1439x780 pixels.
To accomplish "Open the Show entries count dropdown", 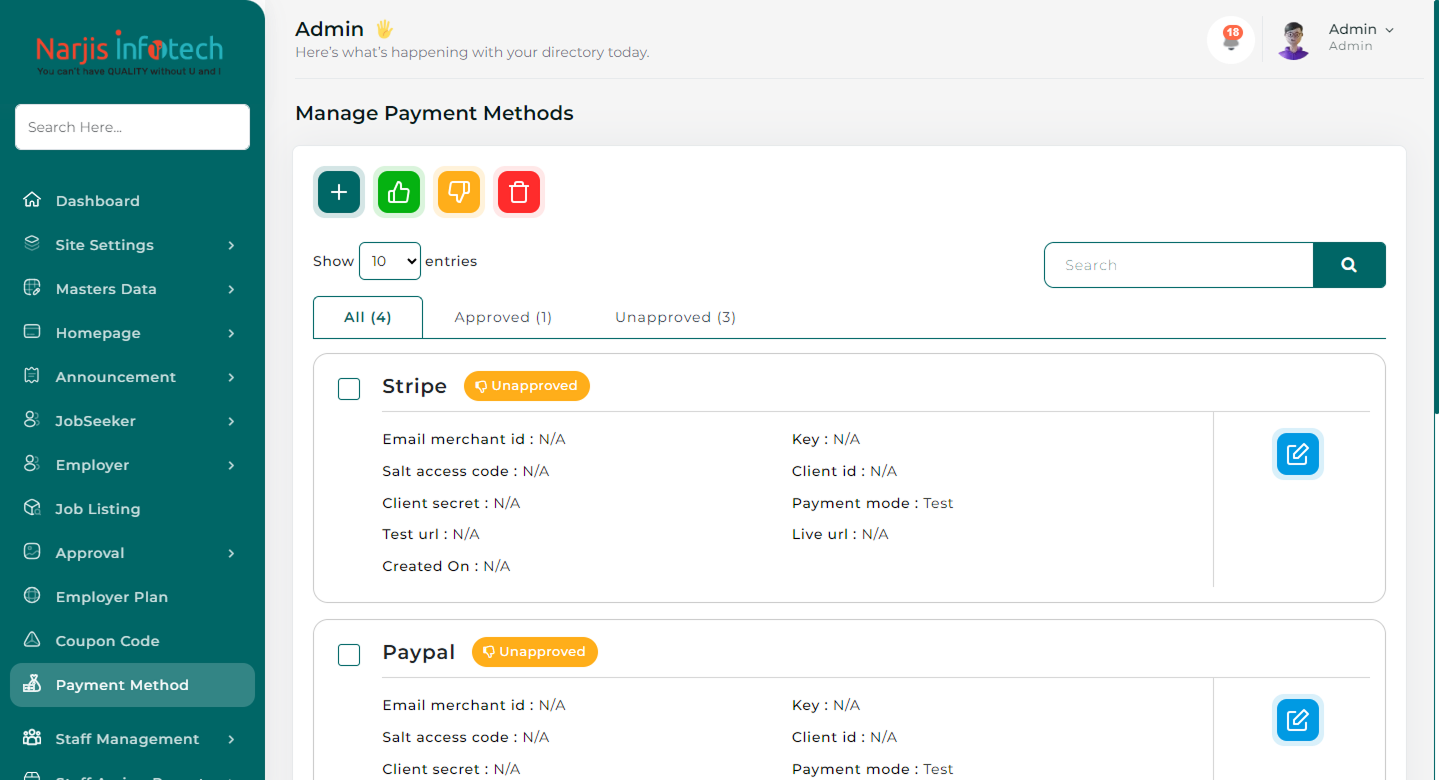I will coord(390,261).
